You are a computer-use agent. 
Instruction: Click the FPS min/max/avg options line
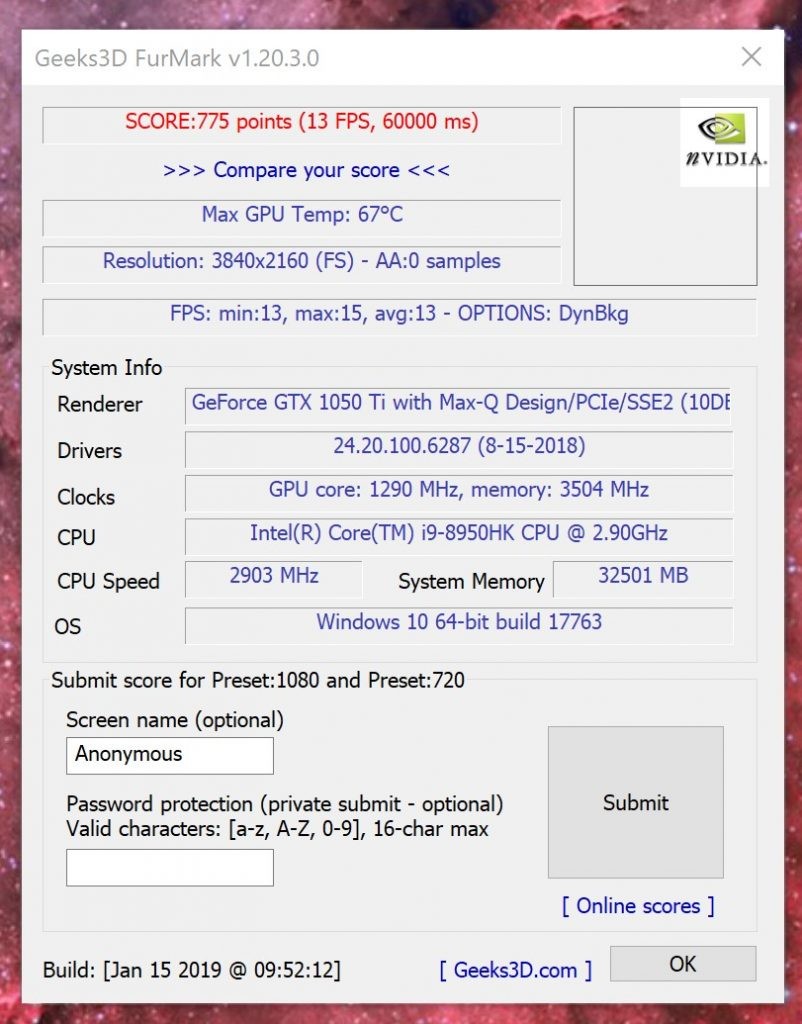pyautogui.click(x=400, y=316)
